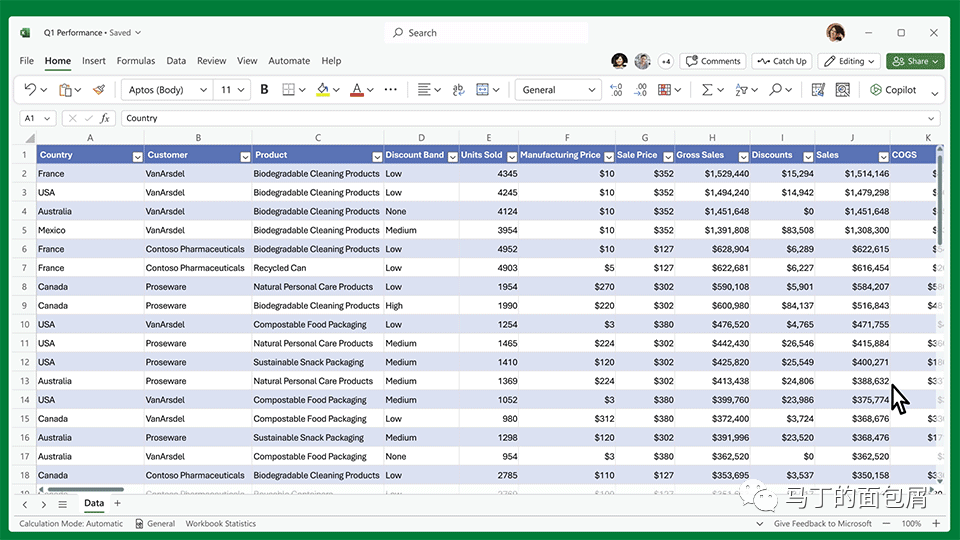Image resolution: width=960 pixels, height=540 pixels.
Task: Apply the Fill Color bucket
Action: tap(323, 90)
